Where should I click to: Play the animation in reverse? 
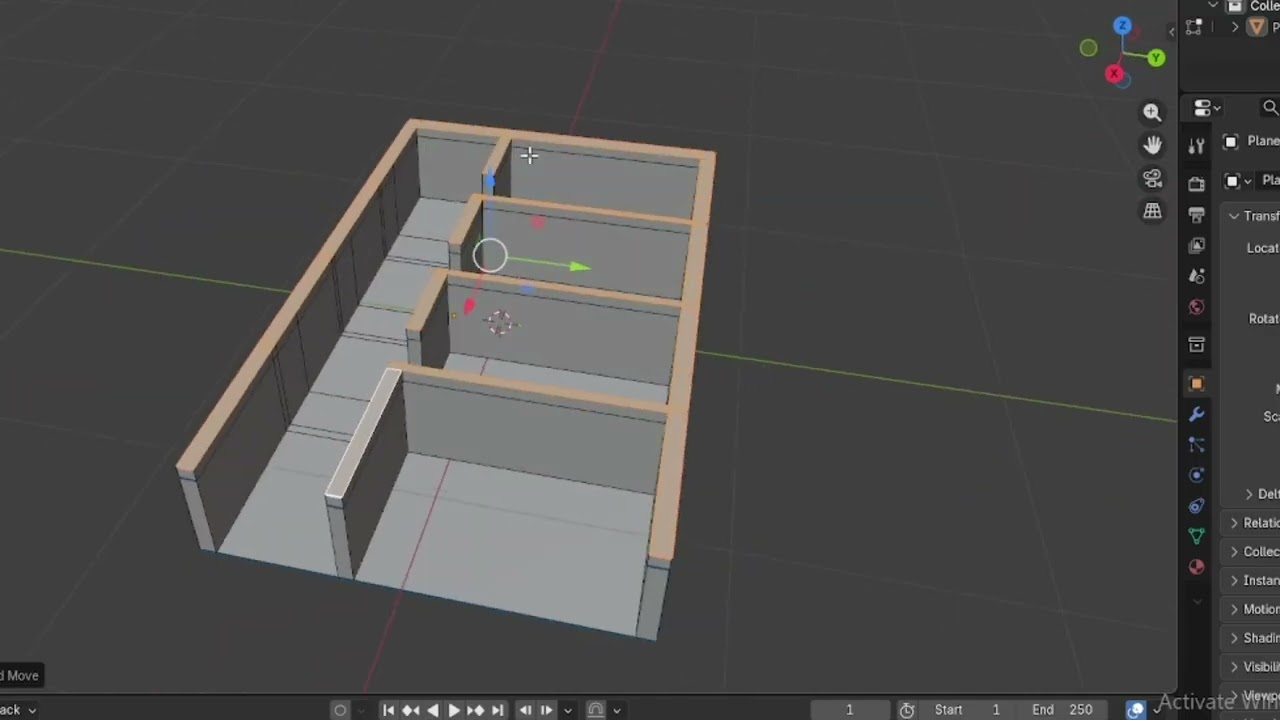[x=432, y=710]
